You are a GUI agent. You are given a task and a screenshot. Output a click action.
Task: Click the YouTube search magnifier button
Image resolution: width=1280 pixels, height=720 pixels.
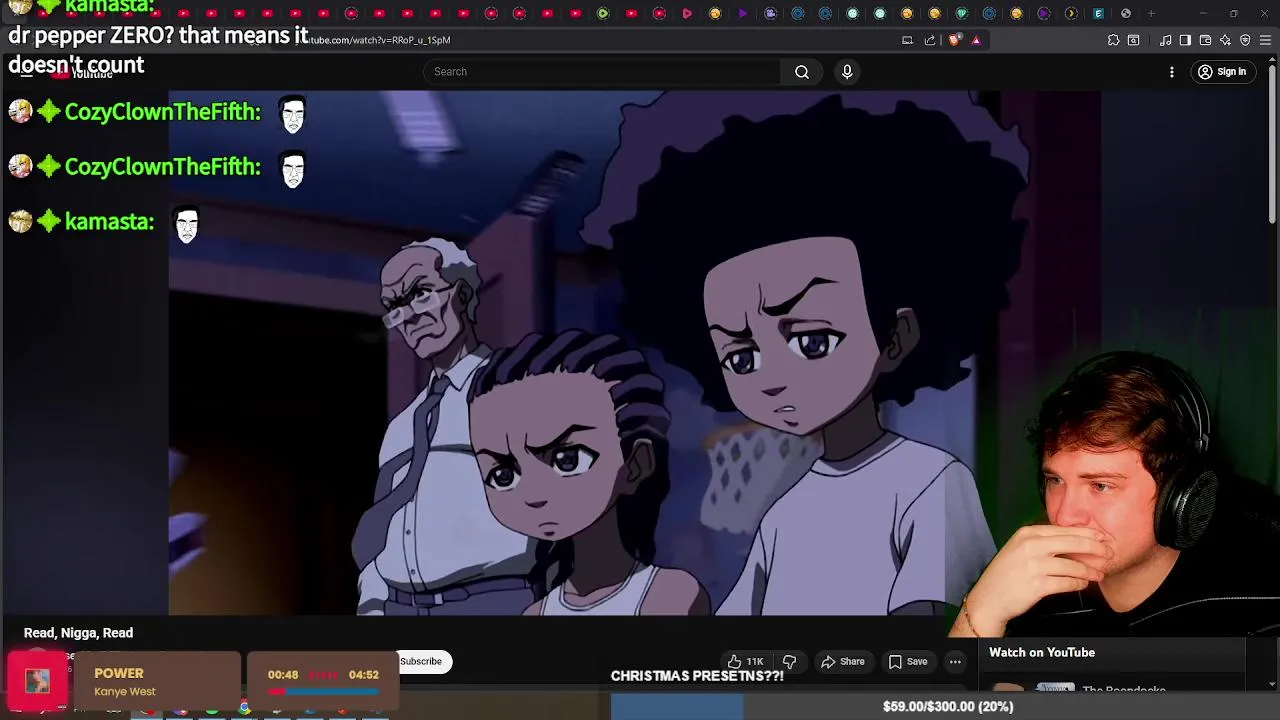(801, 72)
